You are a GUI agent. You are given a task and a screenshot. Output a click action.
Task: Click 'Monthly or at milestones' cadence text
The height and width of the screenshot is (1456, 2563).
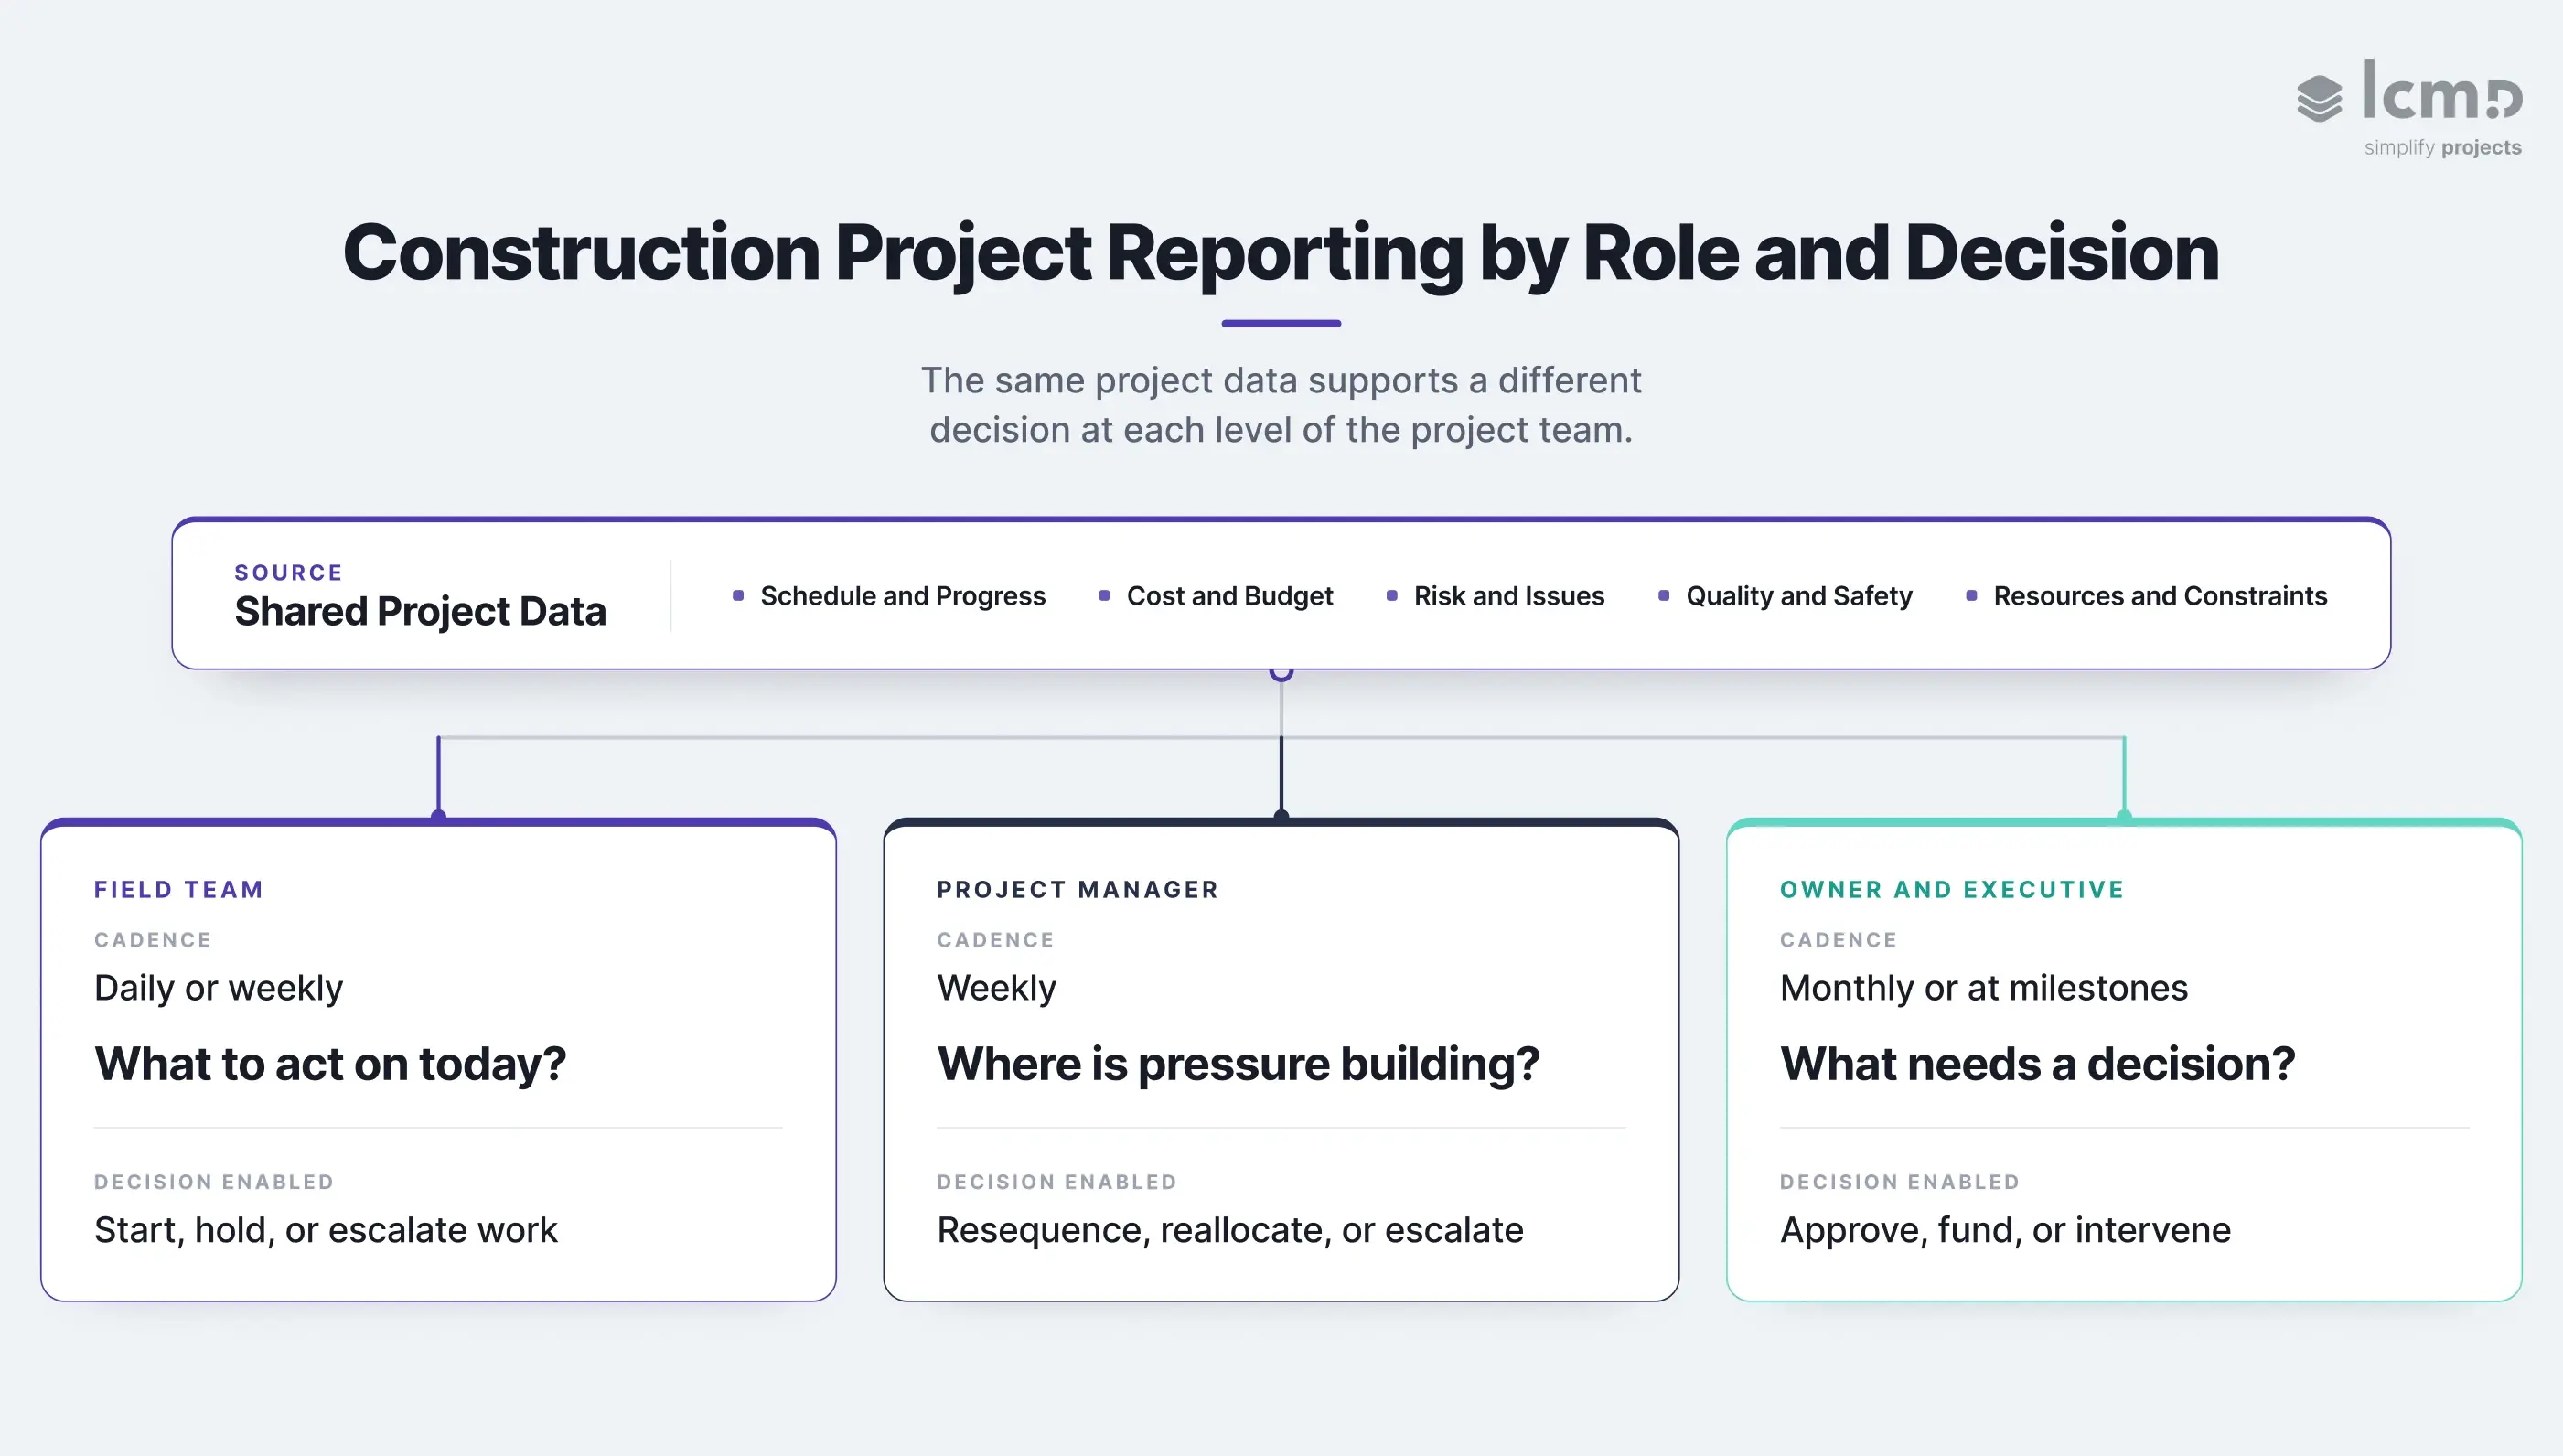tap(1984, 988)
